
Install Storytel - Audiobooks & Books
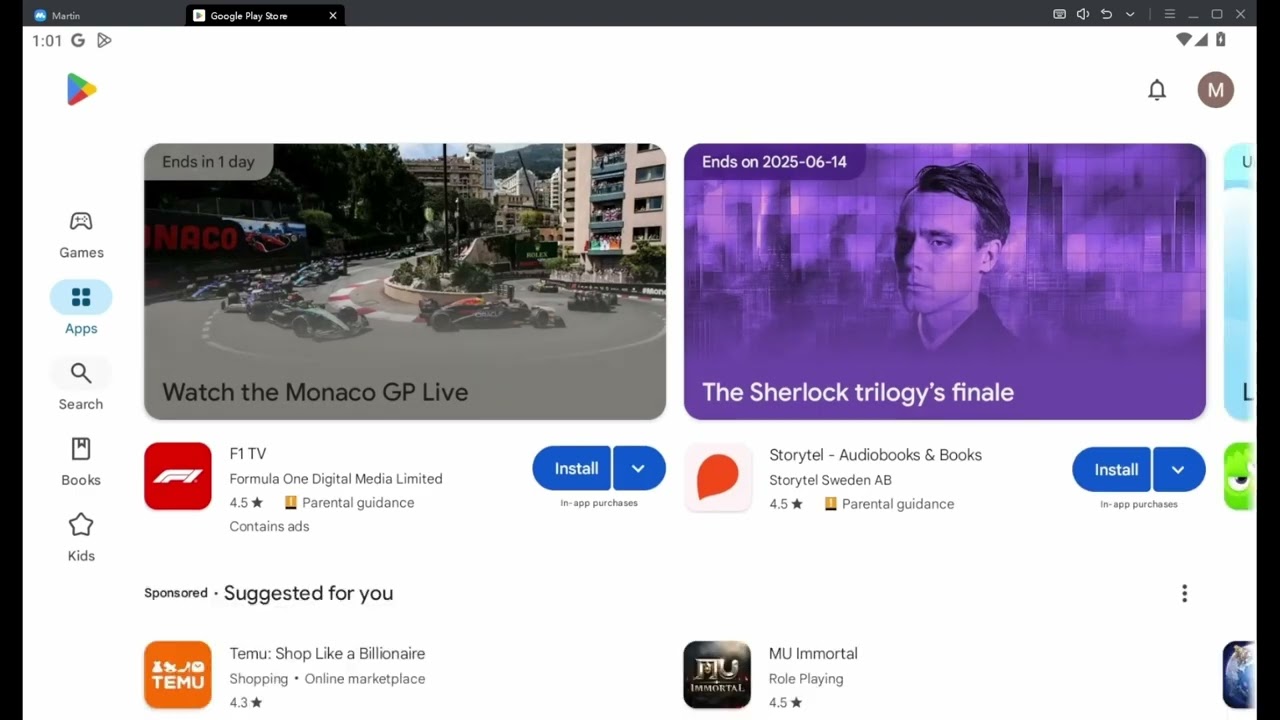point(1113,469)
